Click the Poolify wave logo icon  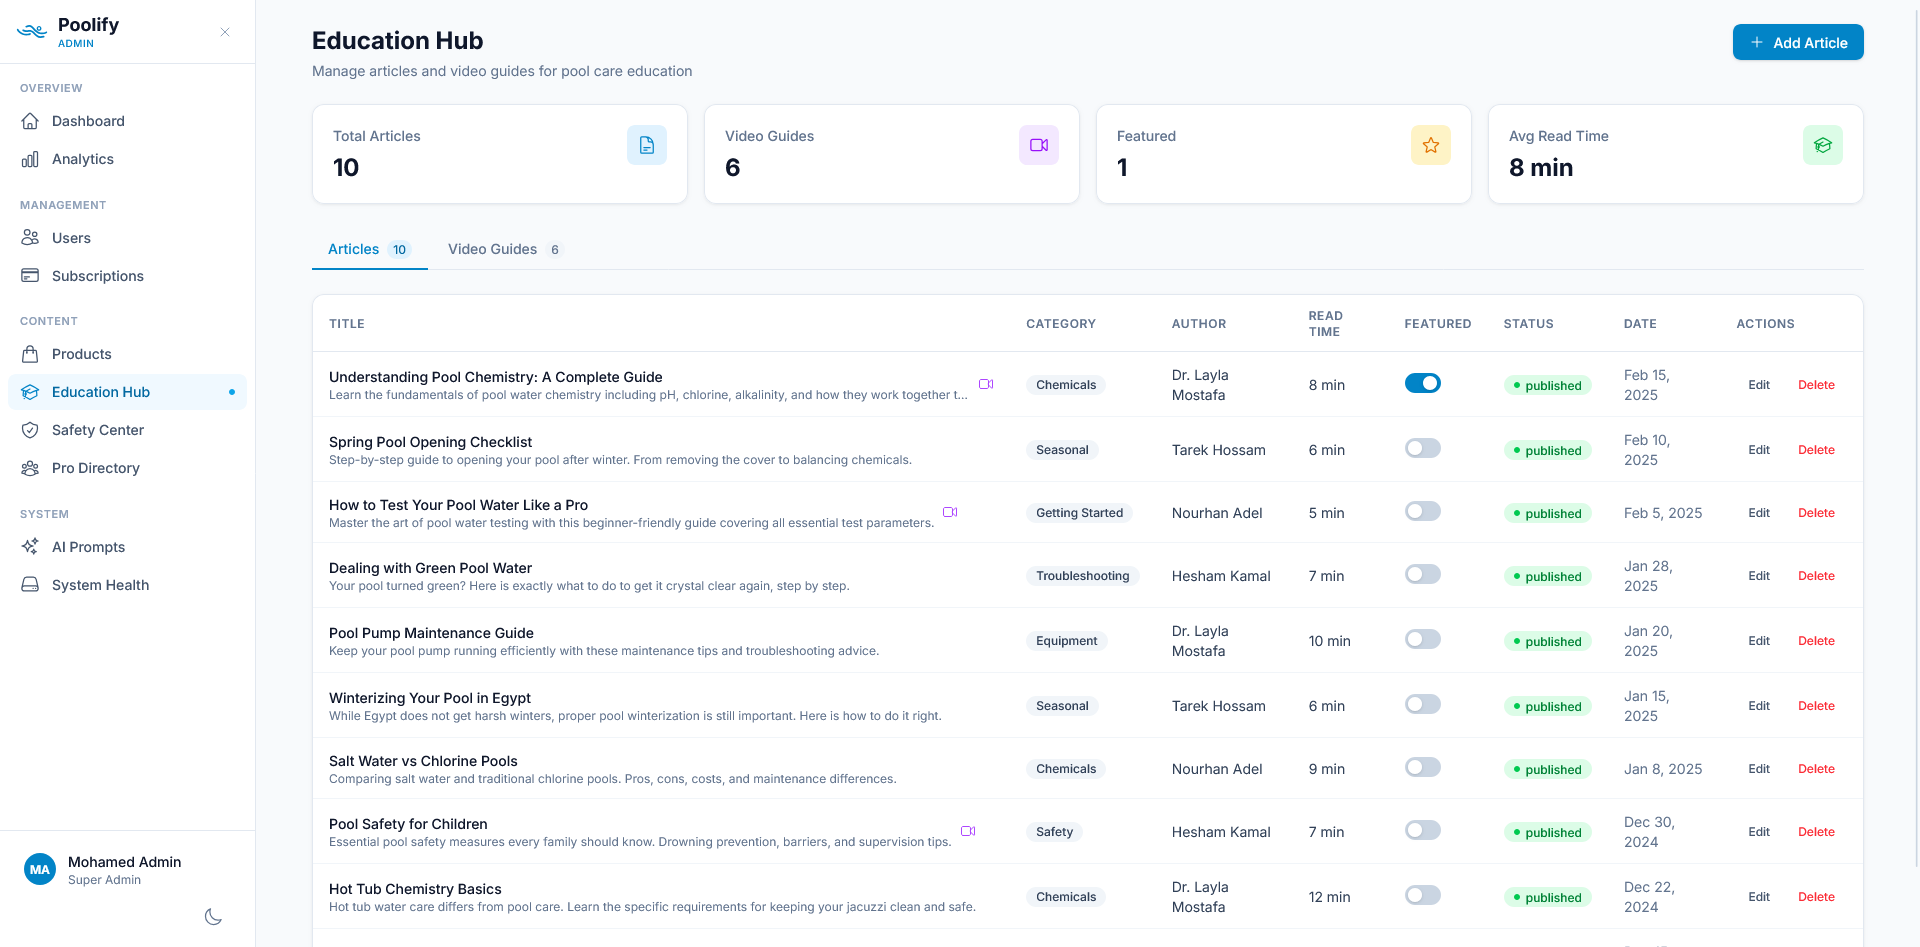32,31
